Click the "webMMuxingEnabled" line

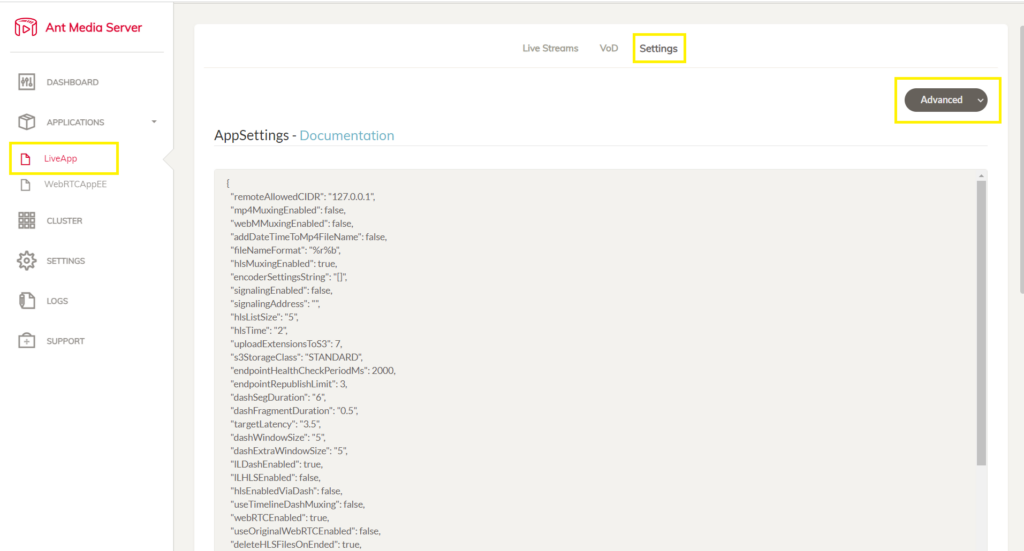coord(292,223)
